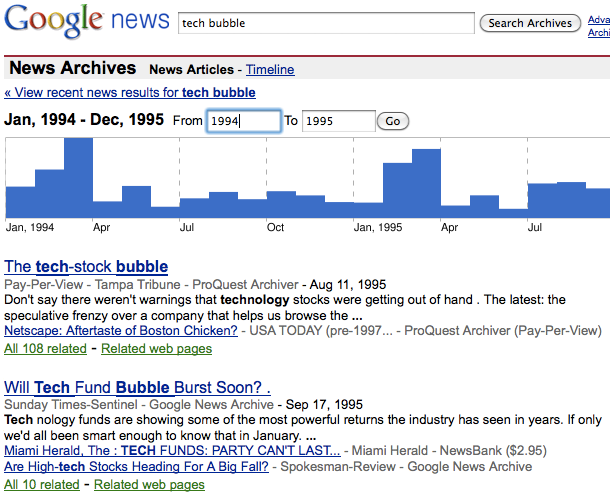Click the From year field showing 1994
The image size is (610, 494).
tap(243, 121)
